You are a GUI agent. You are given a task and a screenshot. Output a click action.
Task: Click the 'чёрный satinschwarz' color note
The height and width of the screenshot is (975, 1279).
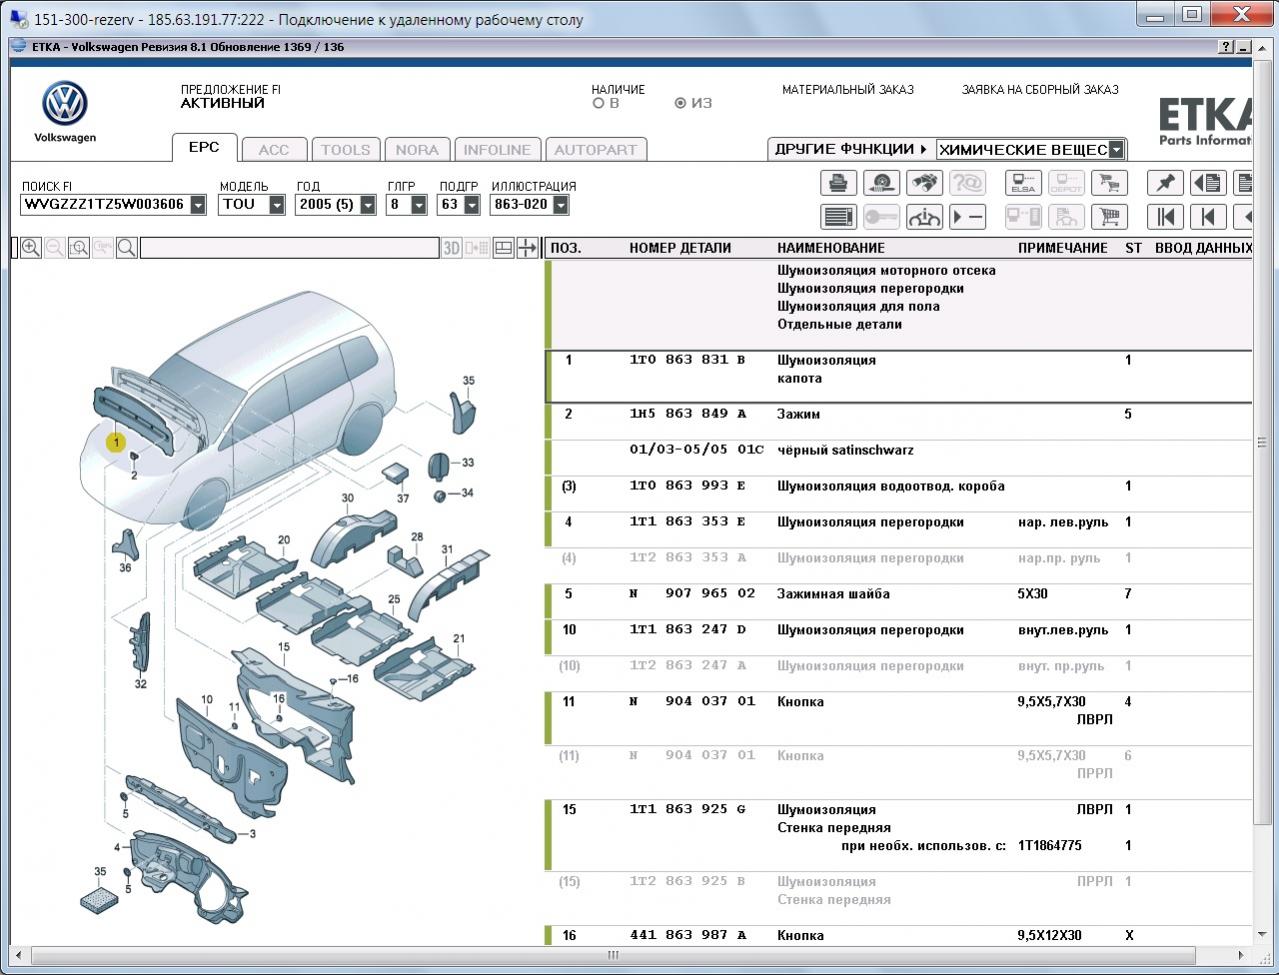tap(845, 450)
